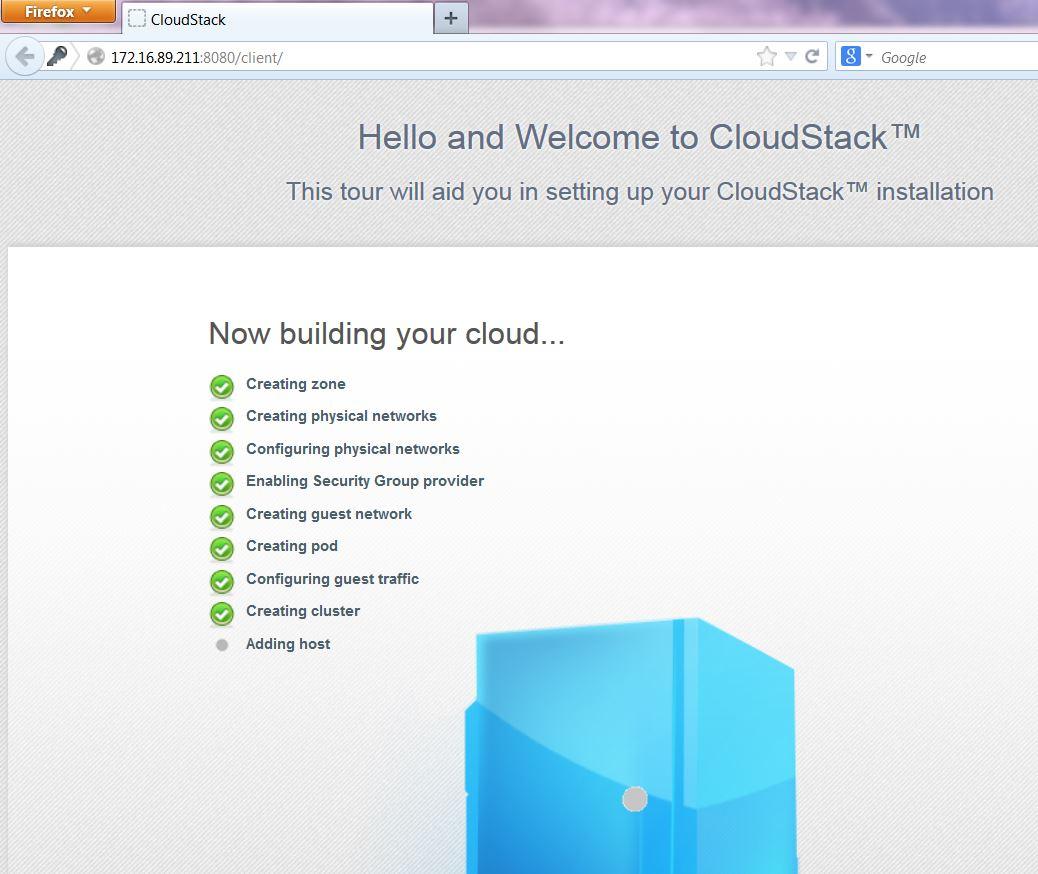Click the 'Adding host' step text
The image size is (1038, 874).
[287, 644]
